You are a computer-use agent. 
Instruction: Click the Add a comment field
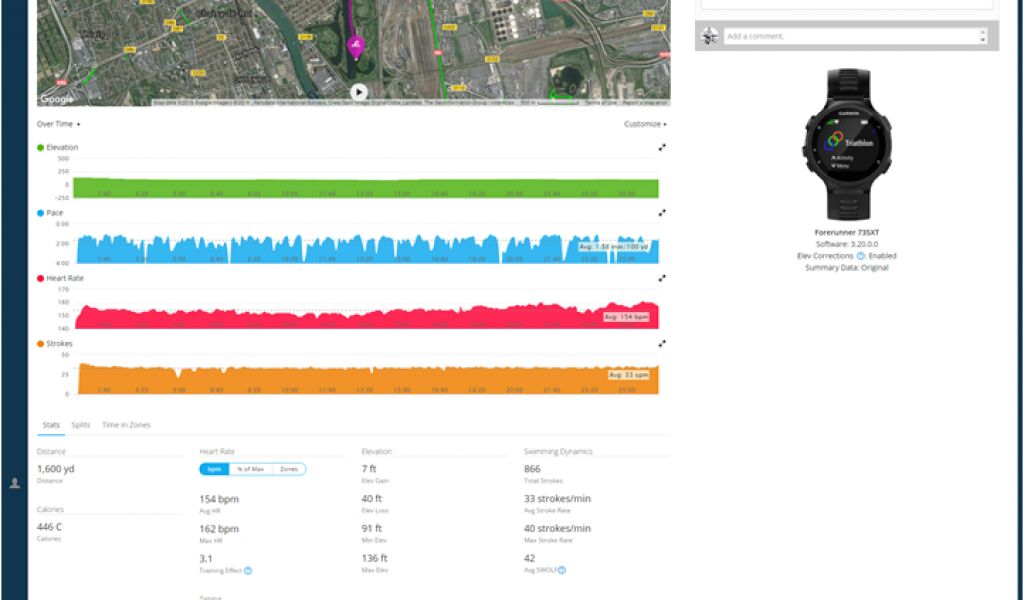click(848, 36)
